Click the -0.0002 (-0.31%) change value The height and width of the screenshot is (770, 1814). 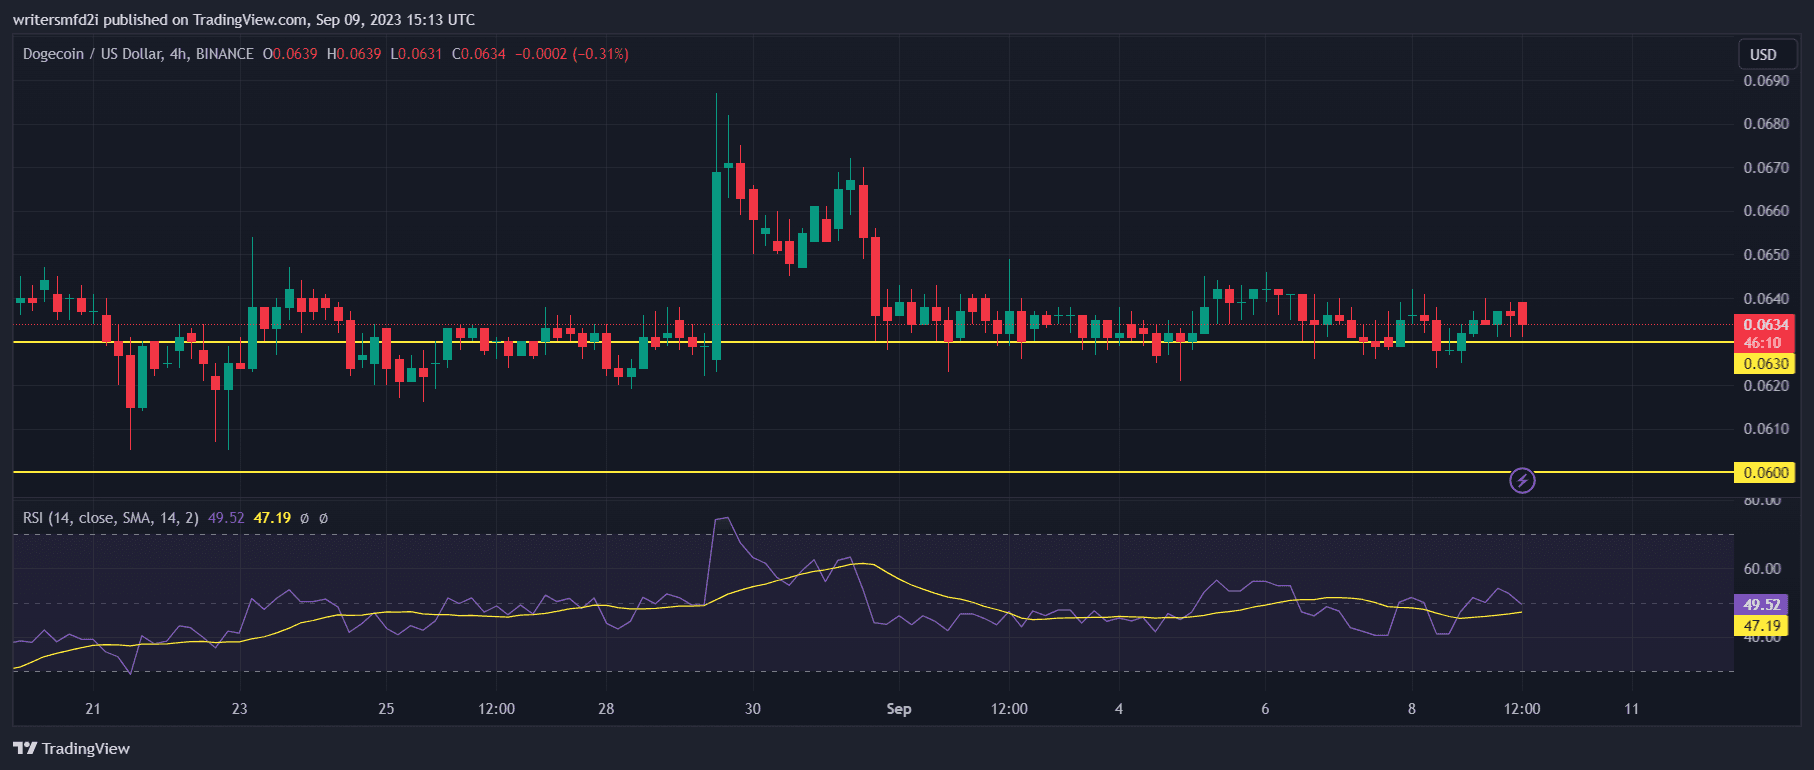click(x=572, y=54)
